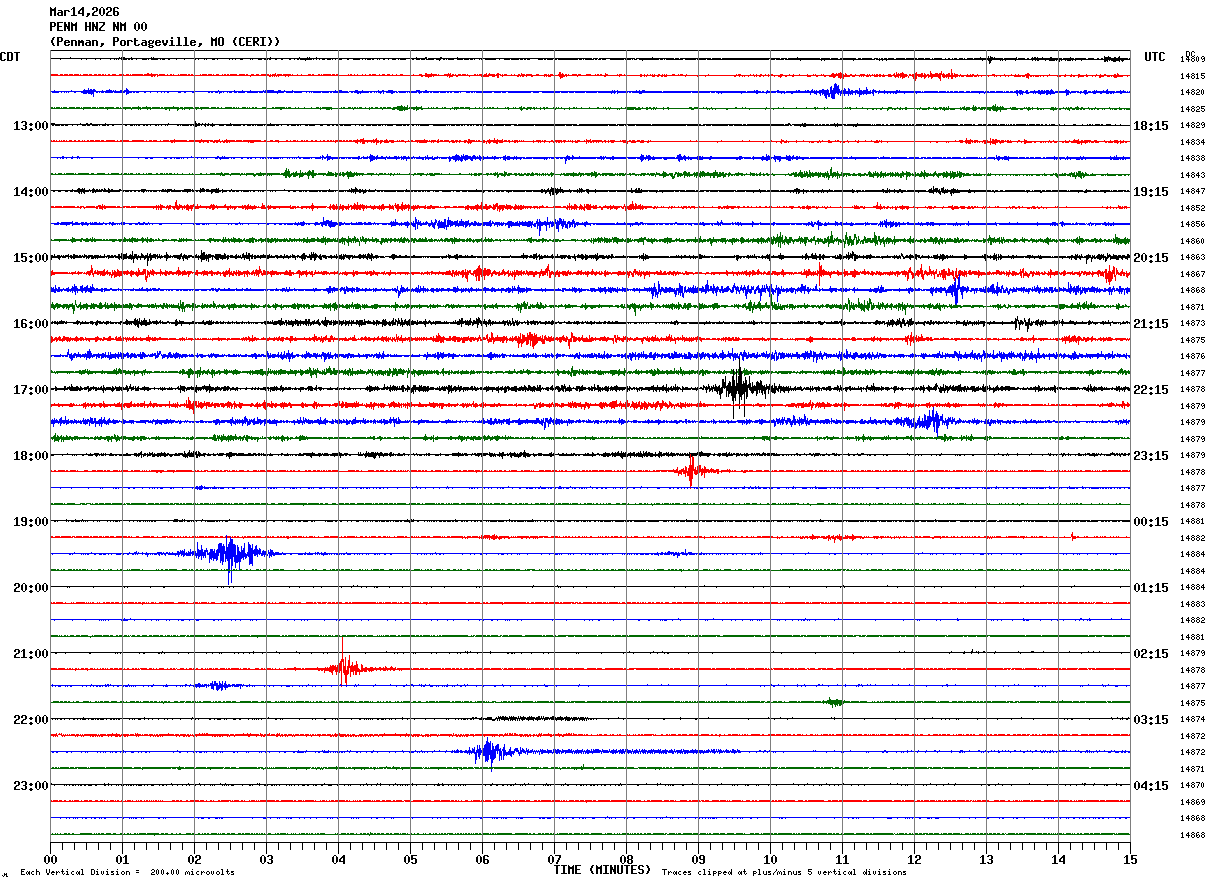Click the DC offset value 14820

click(1192, 92)
